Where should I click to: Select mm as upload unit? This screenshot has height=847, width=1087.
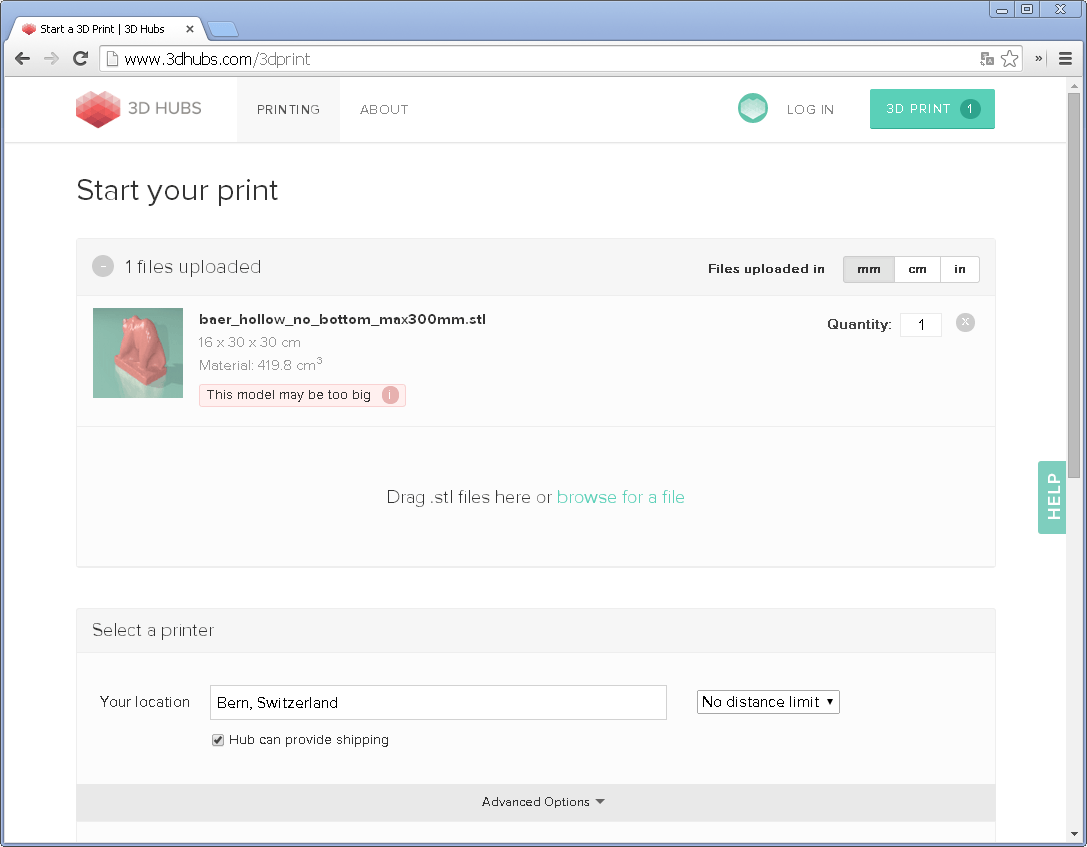[869, 269]
